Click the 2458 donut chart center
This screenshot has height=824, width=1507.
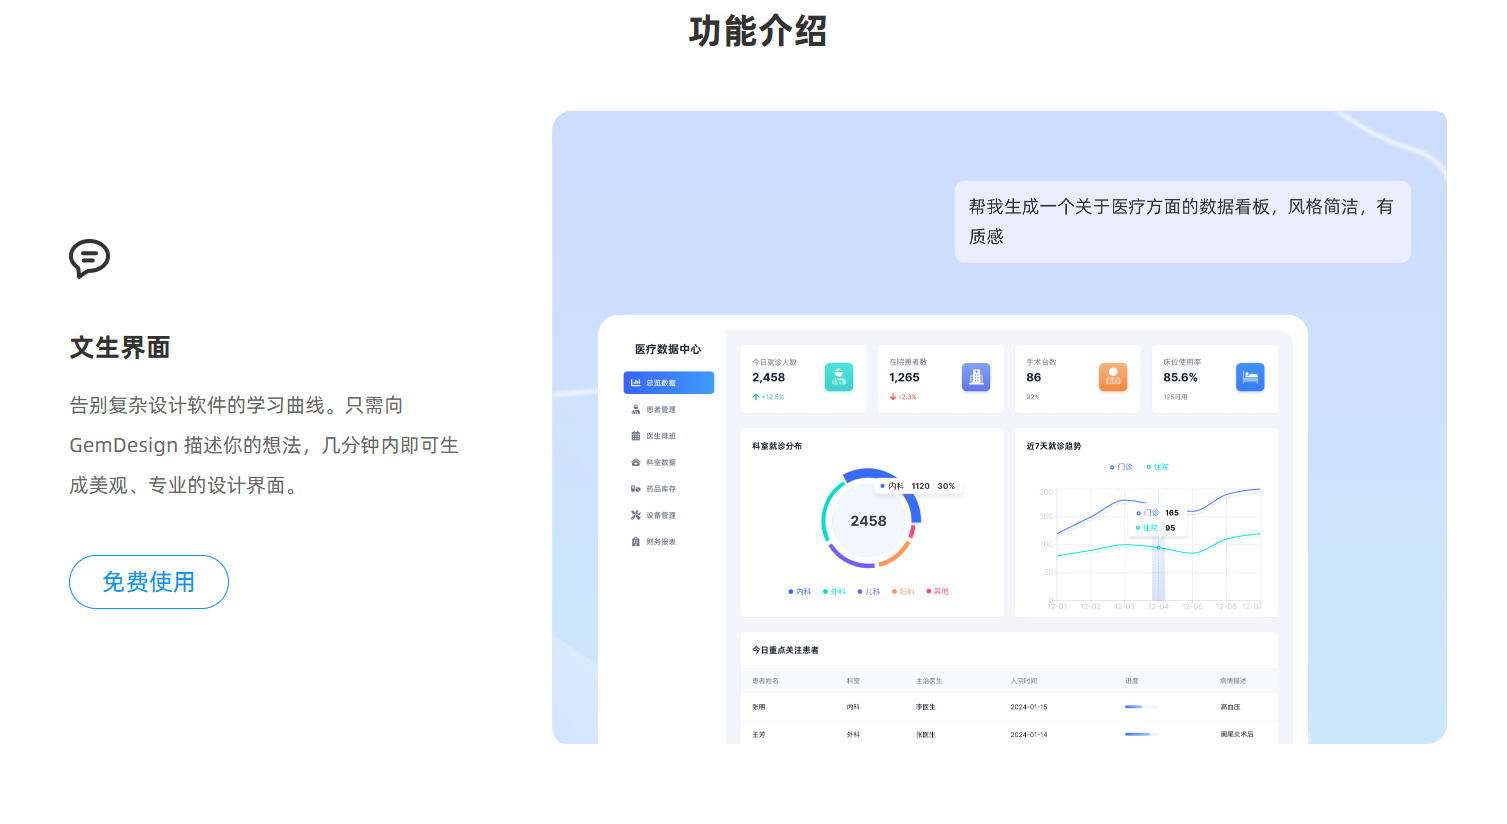pyautogui.click(x=868, y=521)
